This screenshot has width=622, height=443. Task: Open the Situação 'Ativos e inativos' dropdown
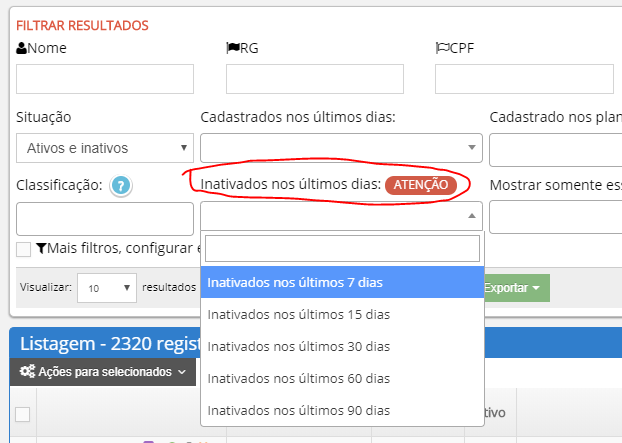(x=105, y=148)
